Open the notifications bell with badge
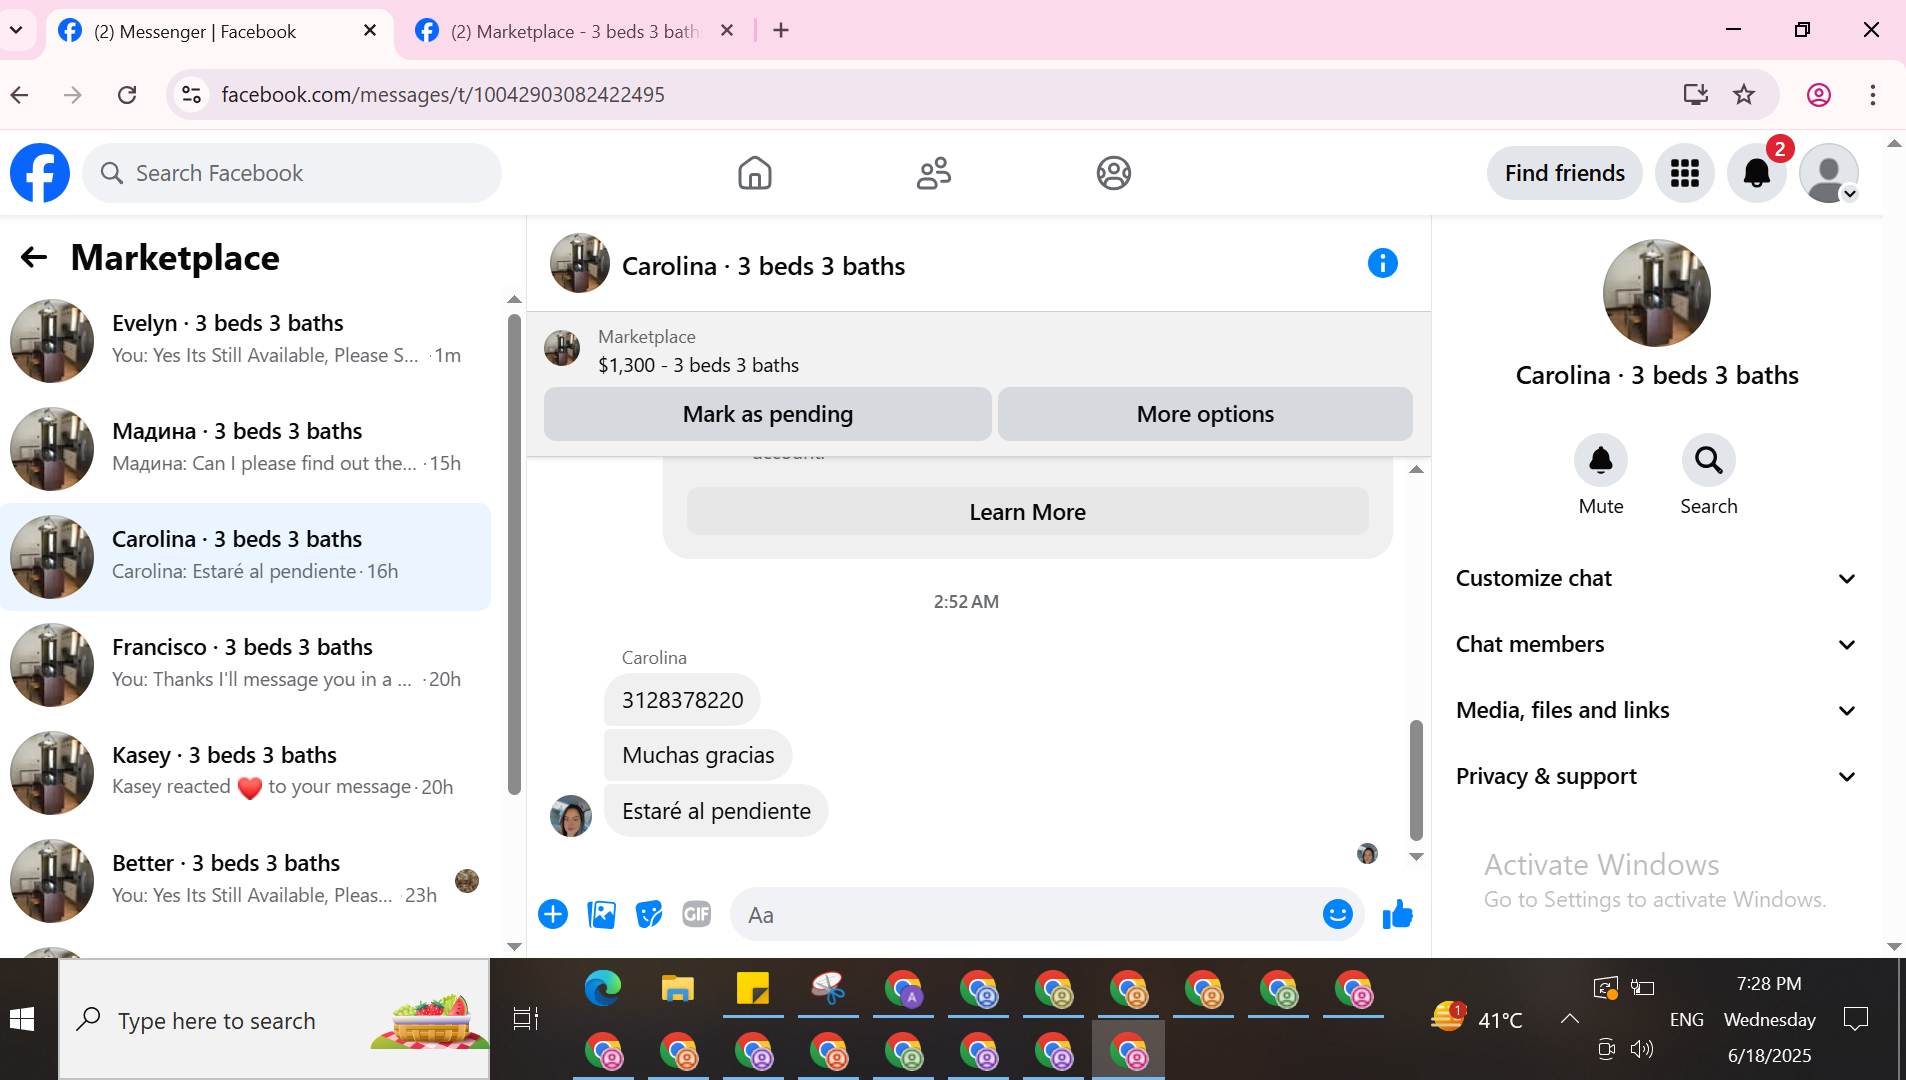 pos(1757,173)
